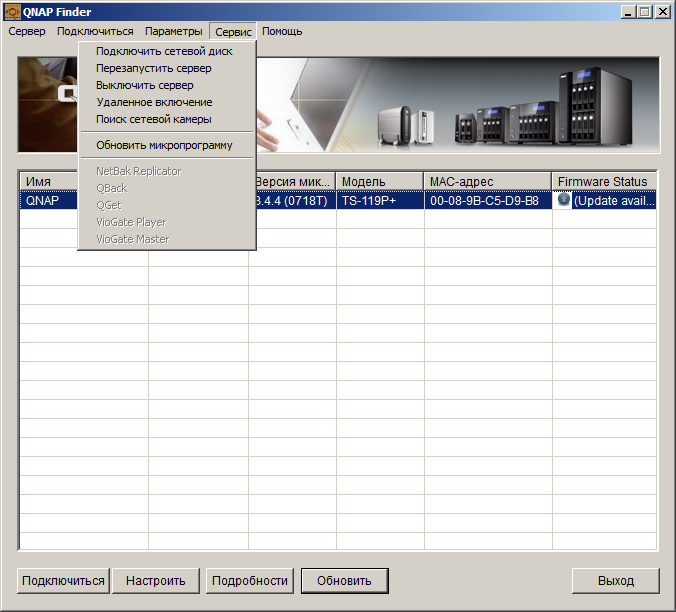Viewport: 676px width, 612px height.
Task: Select the QNAP server name cell
Action: [x=49, y=201]
